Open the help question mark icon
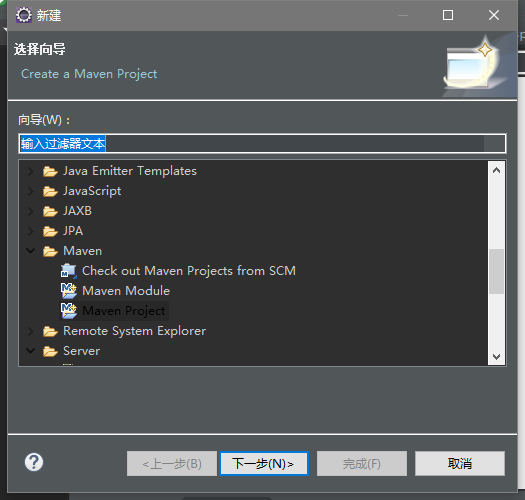 point(34,462)
